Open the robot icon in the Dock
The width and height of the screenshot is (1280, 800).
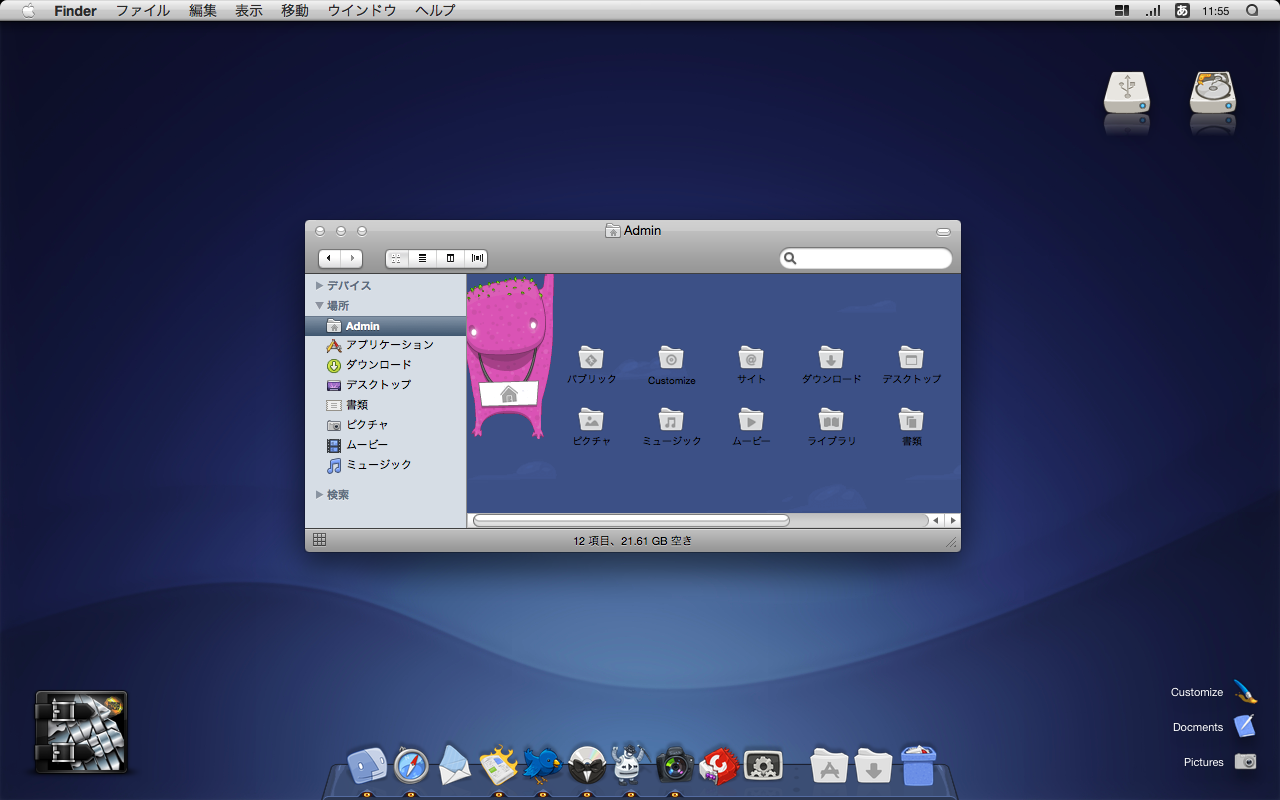[630, 765]
